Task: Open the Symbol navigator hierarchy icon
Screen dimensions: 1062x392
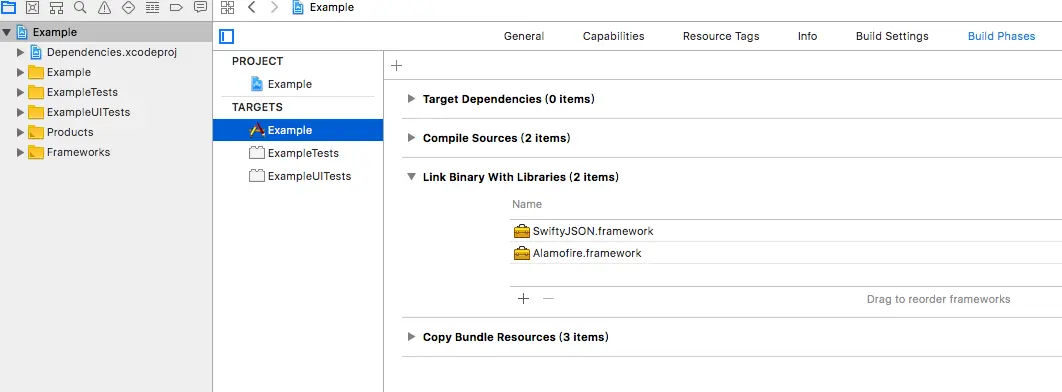Action: [x=57, y=8]
